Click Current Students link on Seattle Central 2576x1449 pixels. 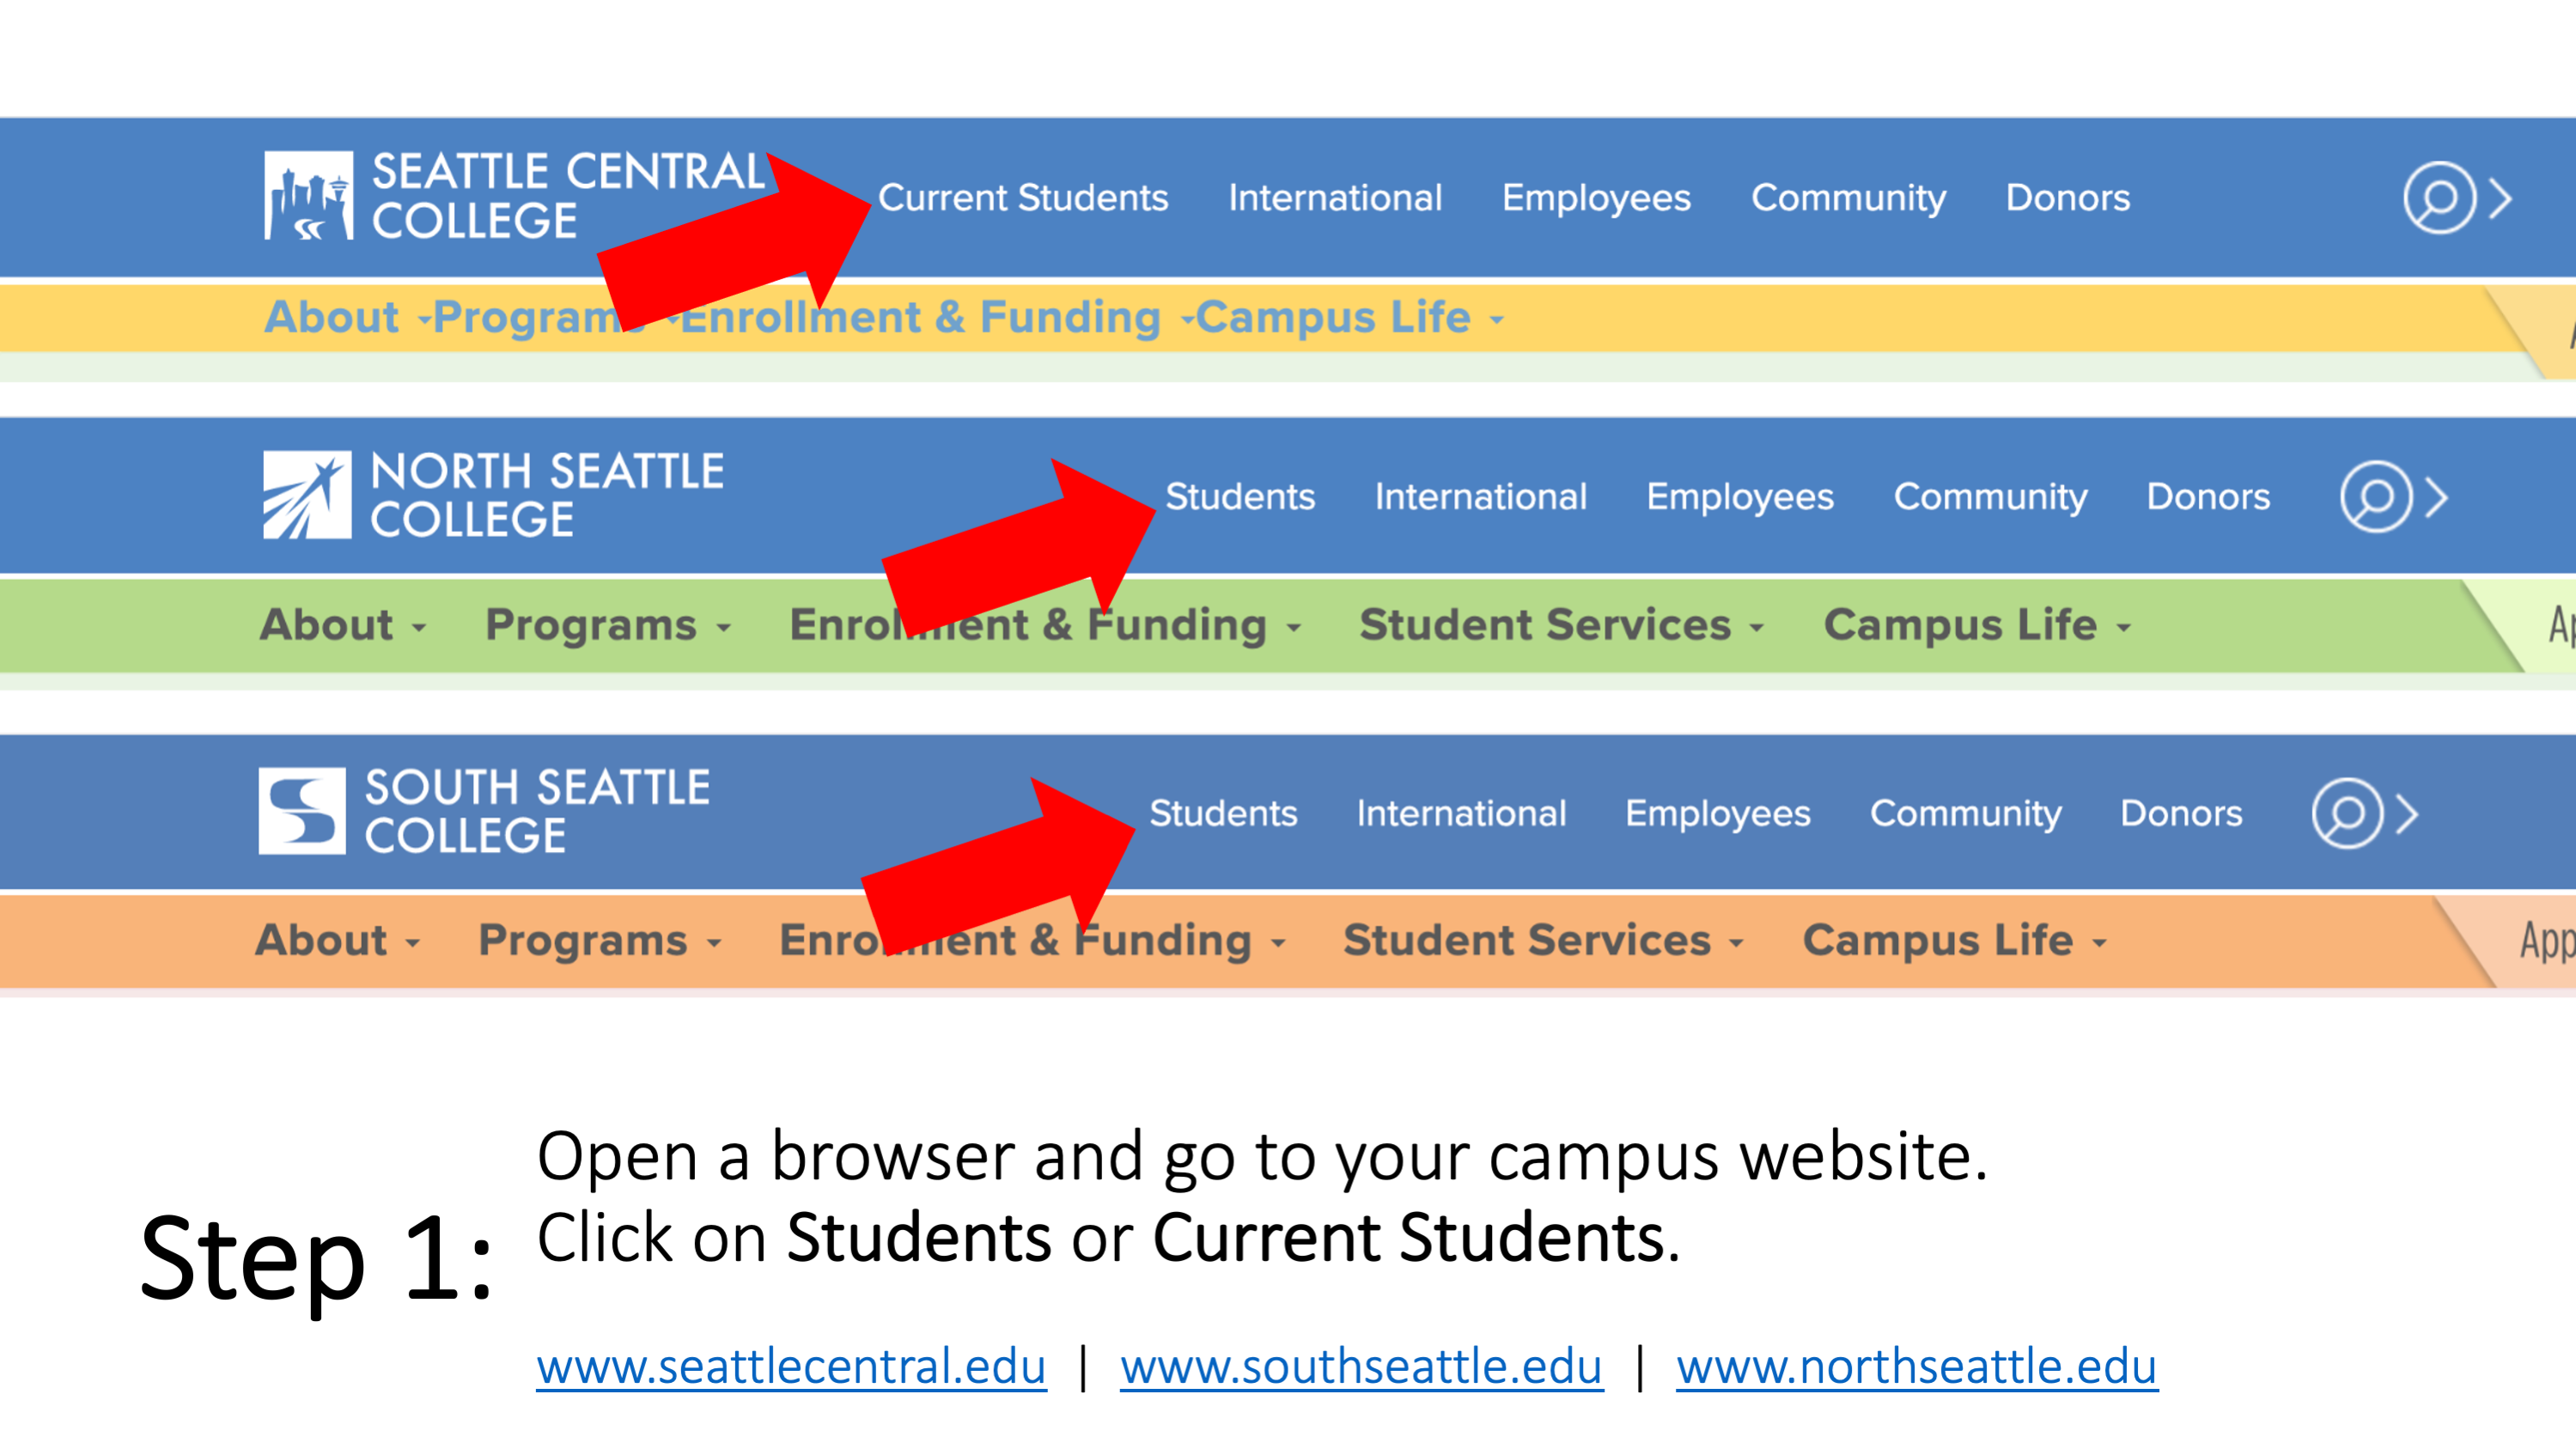point(1026,197)
